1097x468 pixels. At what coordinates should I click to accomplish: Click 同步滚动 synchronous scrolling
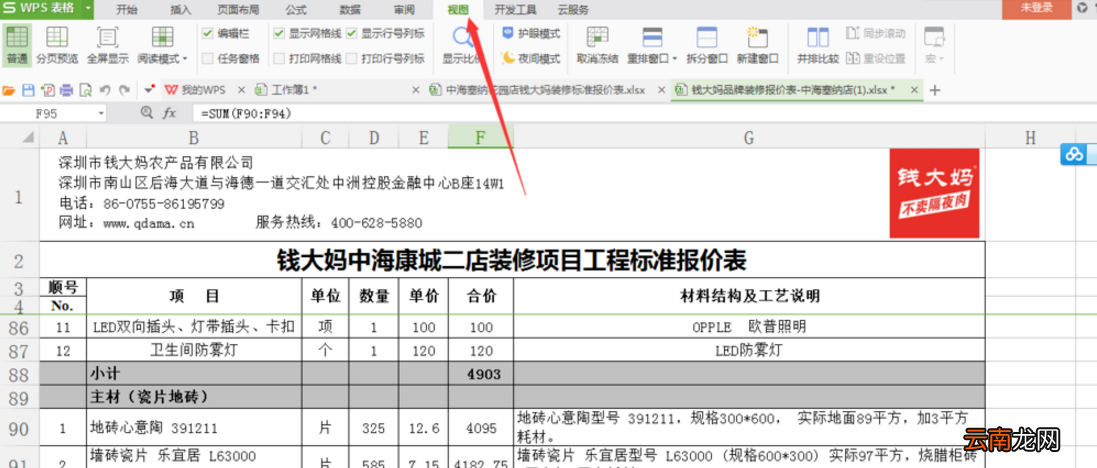(875, 33)
